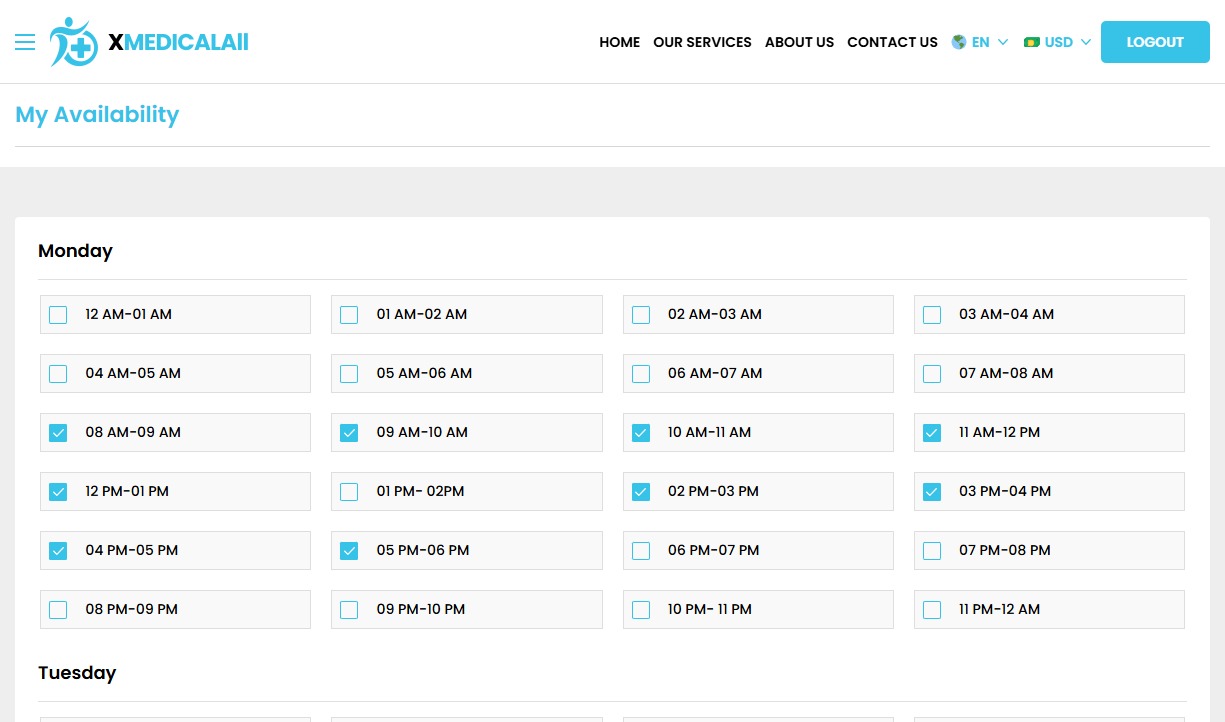Enable the Monday 12 AM-01 AM slot
Image resolution: width=1225 pixels, height=722 pixels.
click(x=58, y=314)
